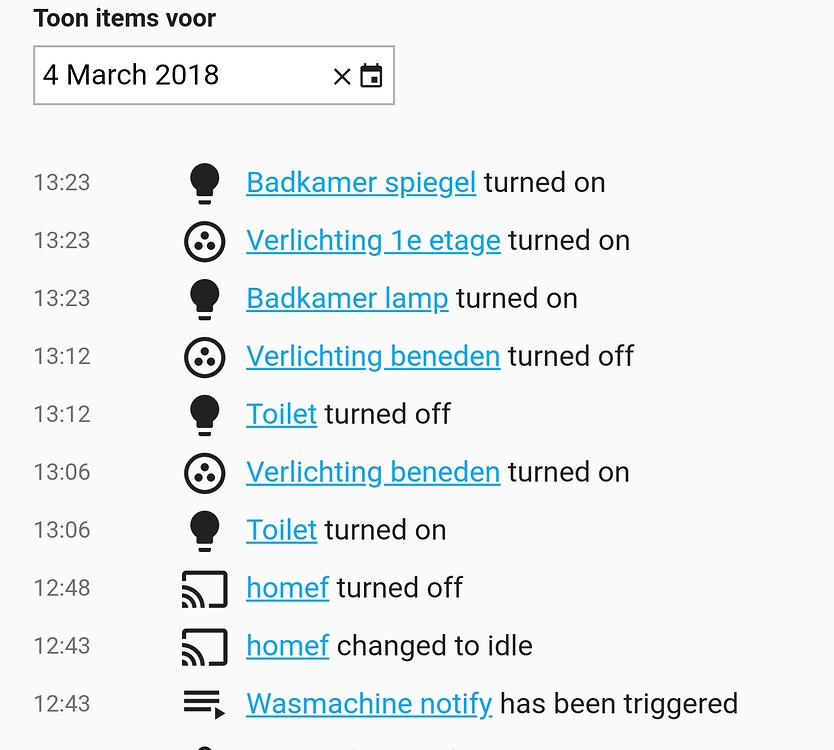Click group icon for Verlichting beneden turned on
834x750 pixels.
[x=204, y=473]
